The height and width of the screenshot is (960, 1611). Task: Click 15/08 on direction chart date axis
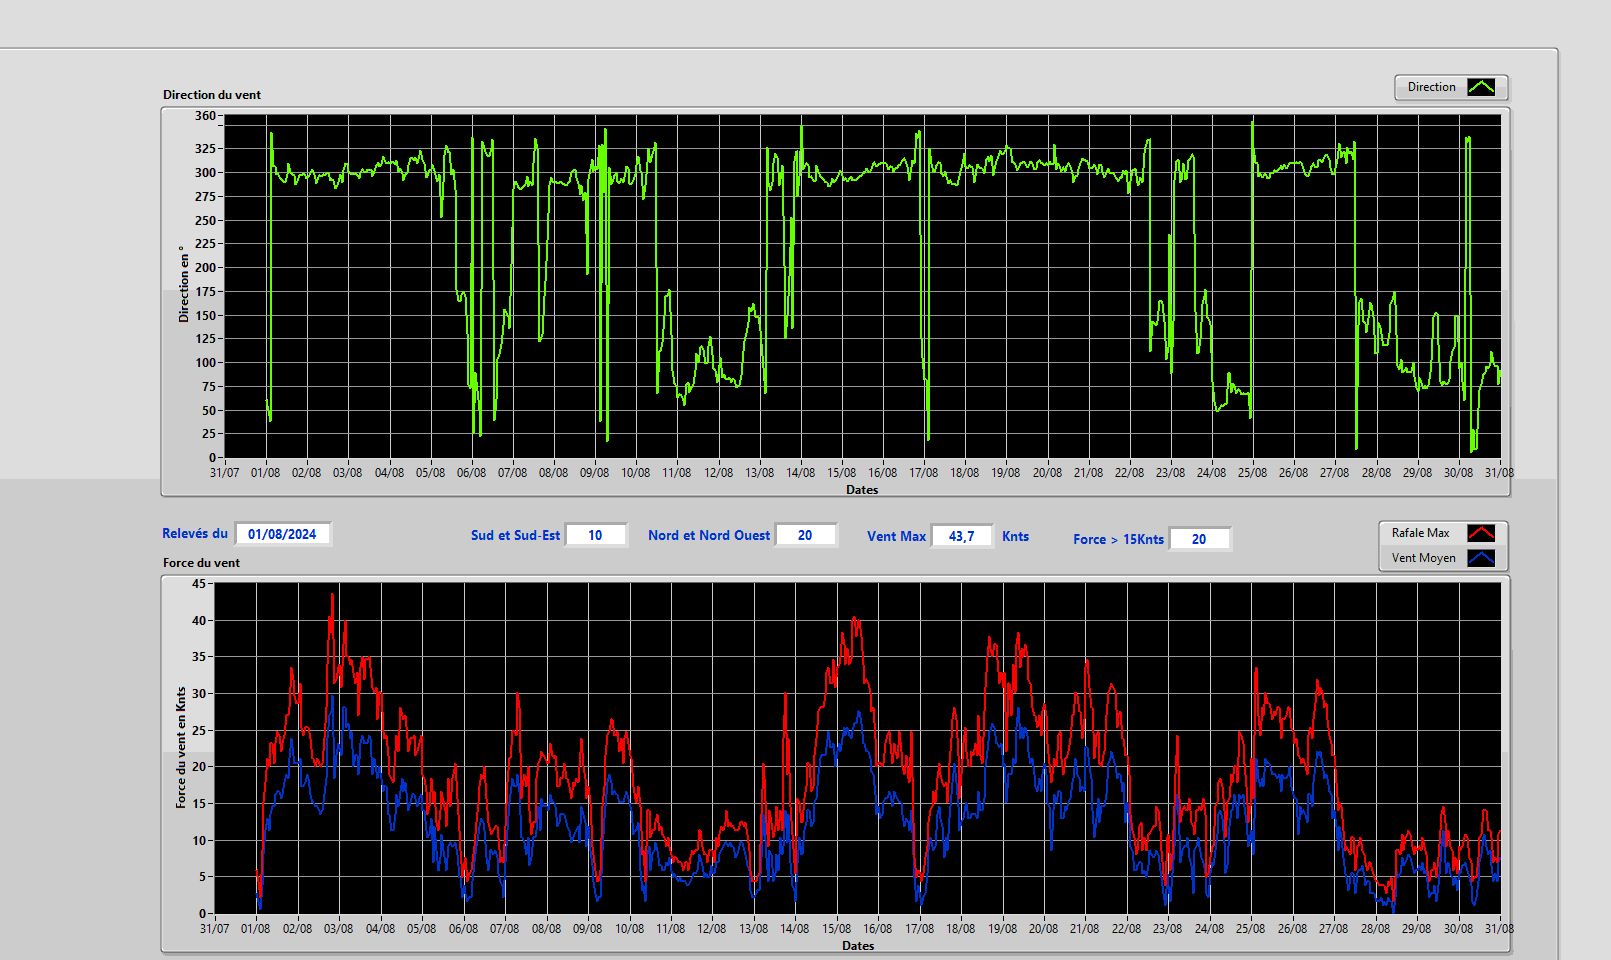pos(841,473)
